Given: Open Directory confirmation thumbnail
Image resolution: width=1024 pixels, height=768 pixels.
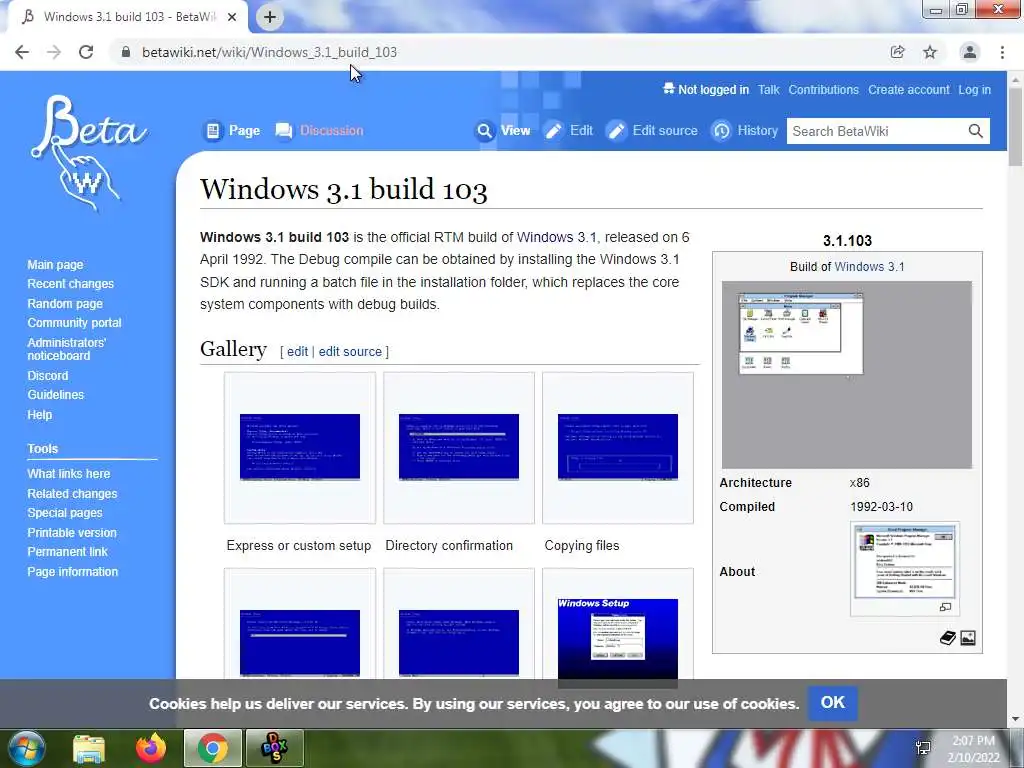Looking at the screenshot, I should pos(458,447).
